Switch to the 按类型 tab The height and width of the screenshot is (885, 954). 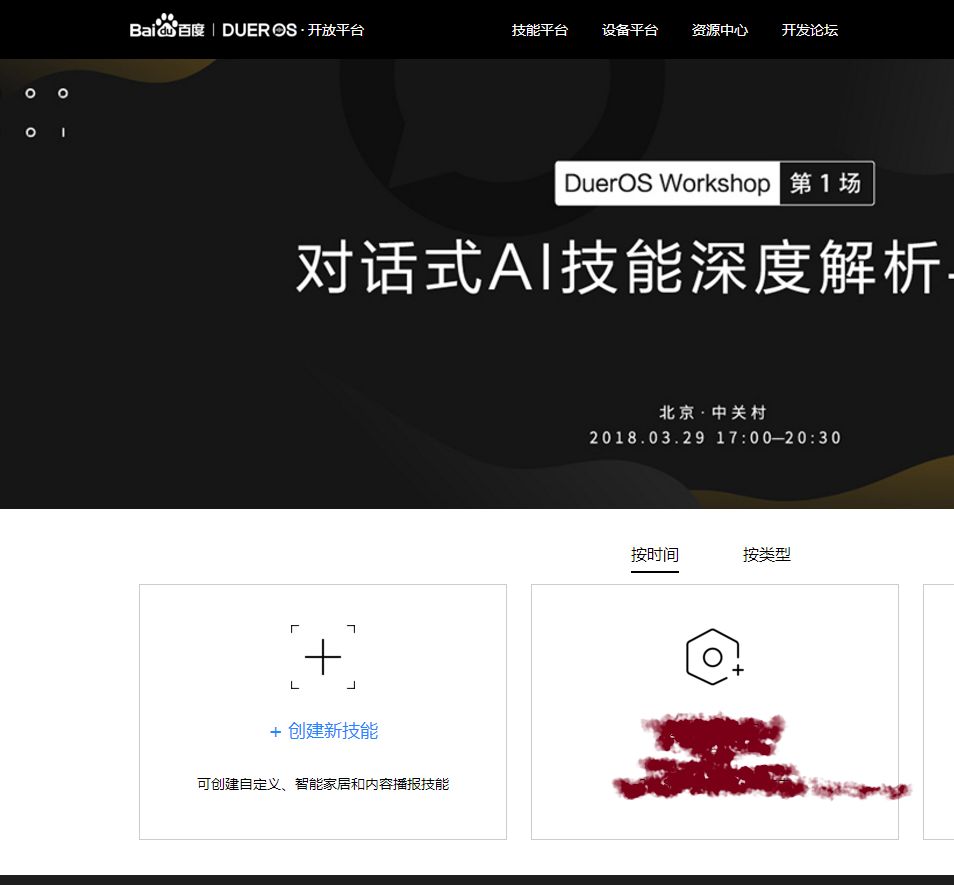pos(767,555)
